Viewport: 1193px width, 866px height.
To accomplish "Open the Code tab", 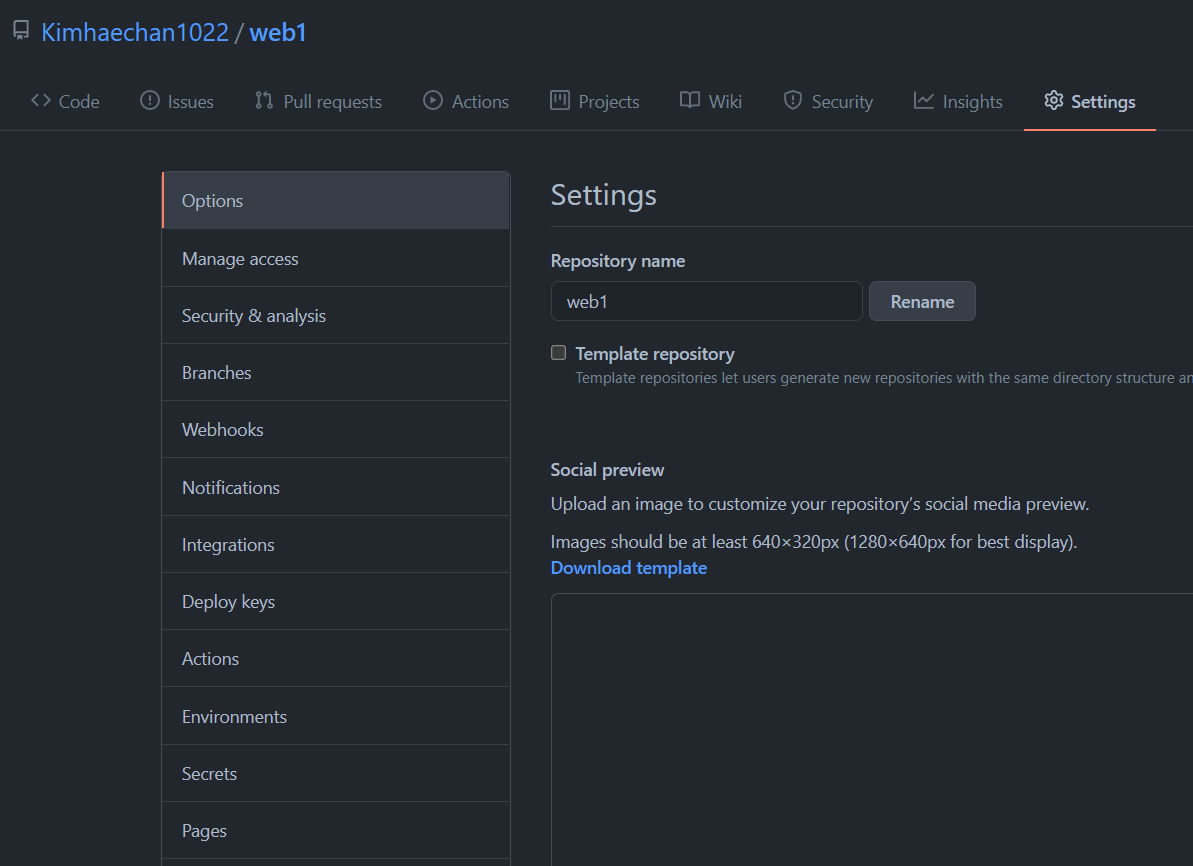I will click(65, 101).
